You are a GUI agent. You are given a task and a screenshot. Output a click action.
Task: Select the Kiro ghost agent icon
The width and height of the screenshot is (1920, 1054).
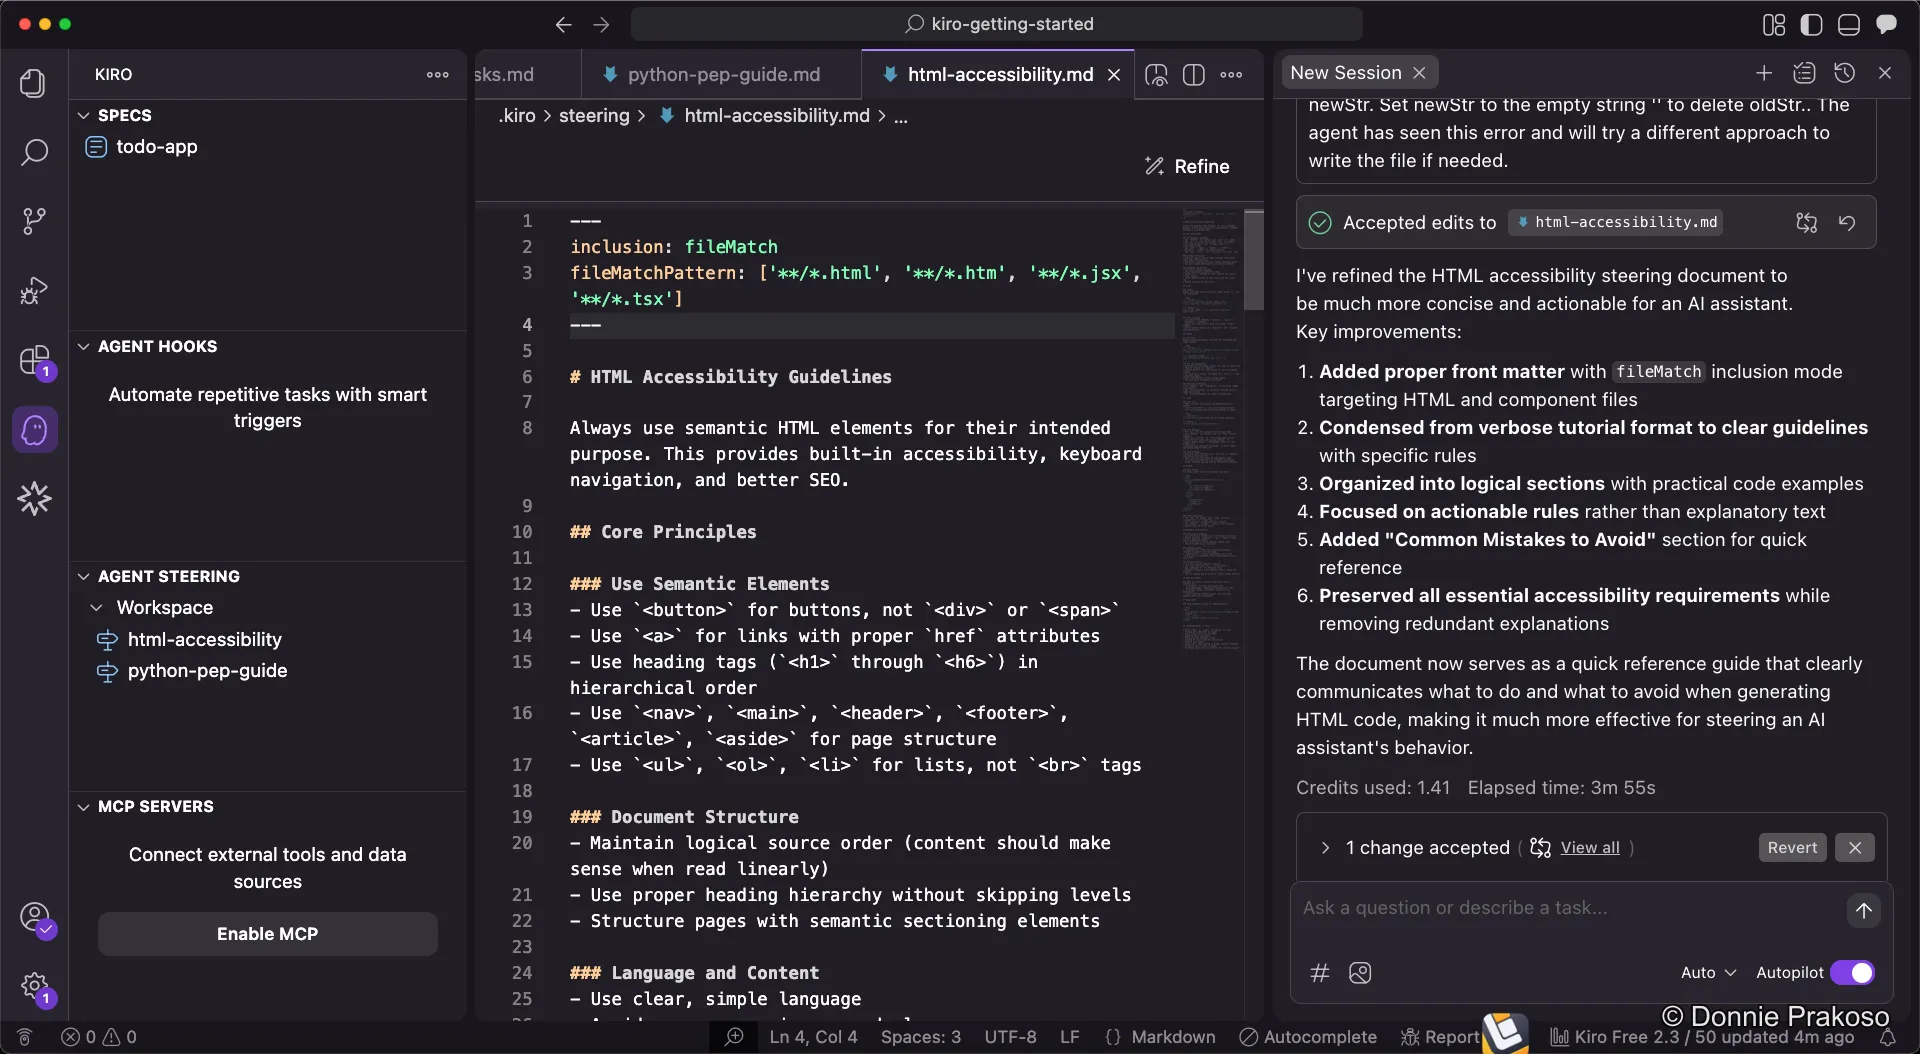click(34, 430)
